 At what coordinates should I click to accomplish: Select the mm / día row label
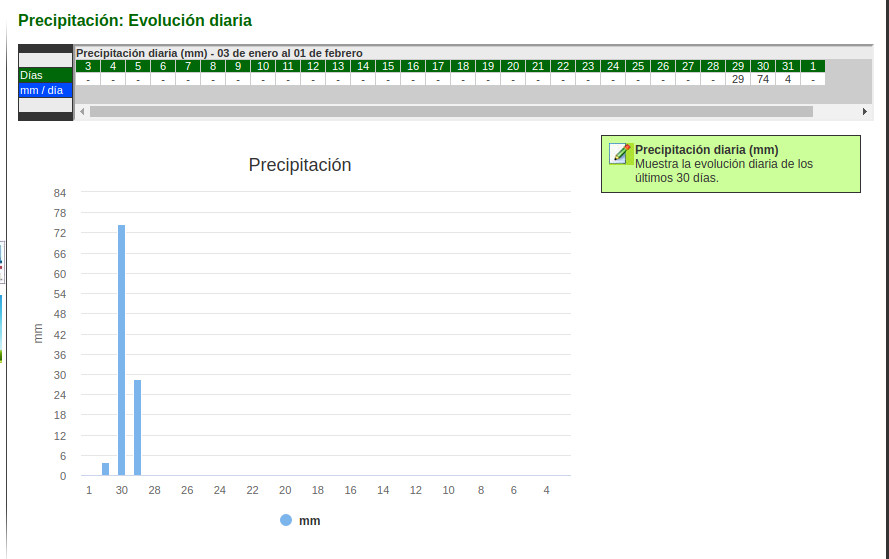click(x=45, y=90)
